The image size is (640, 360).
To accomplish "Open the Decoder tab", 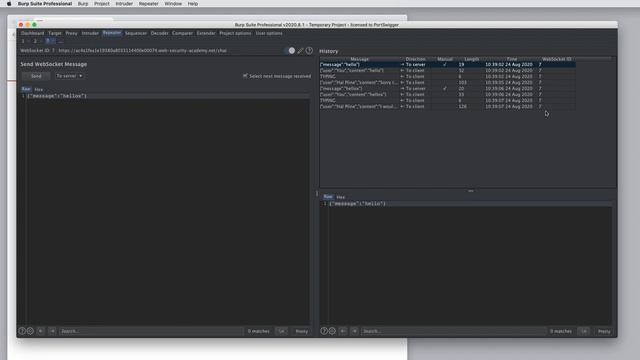I will point(160,33).
